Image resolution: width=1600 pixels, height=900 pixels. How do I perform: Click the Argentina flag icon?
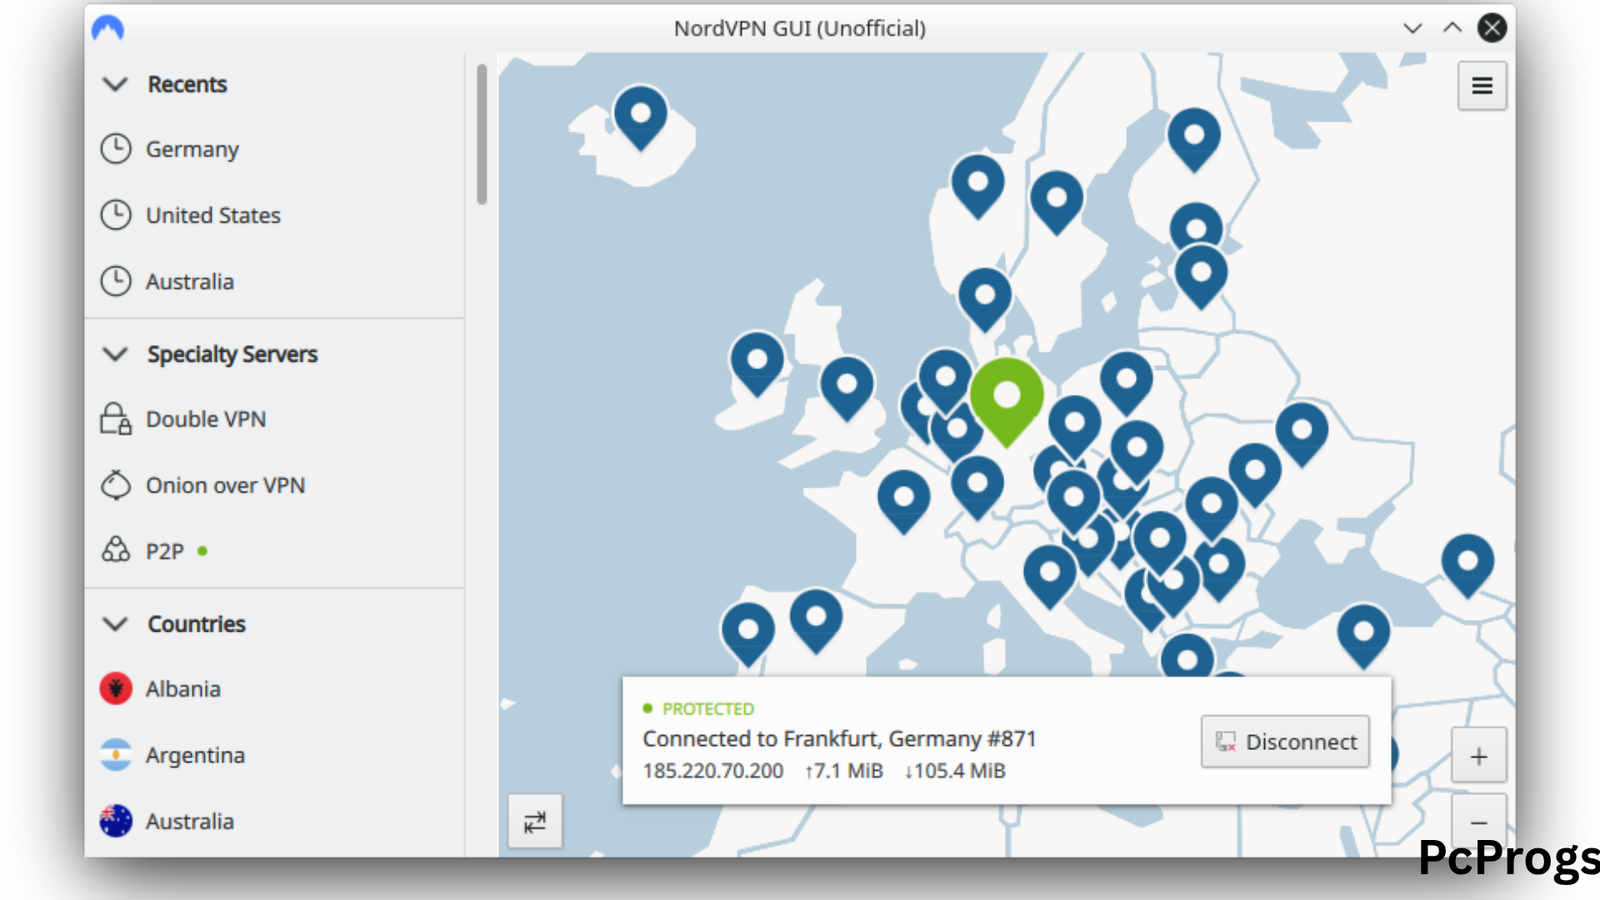point(116,755)
